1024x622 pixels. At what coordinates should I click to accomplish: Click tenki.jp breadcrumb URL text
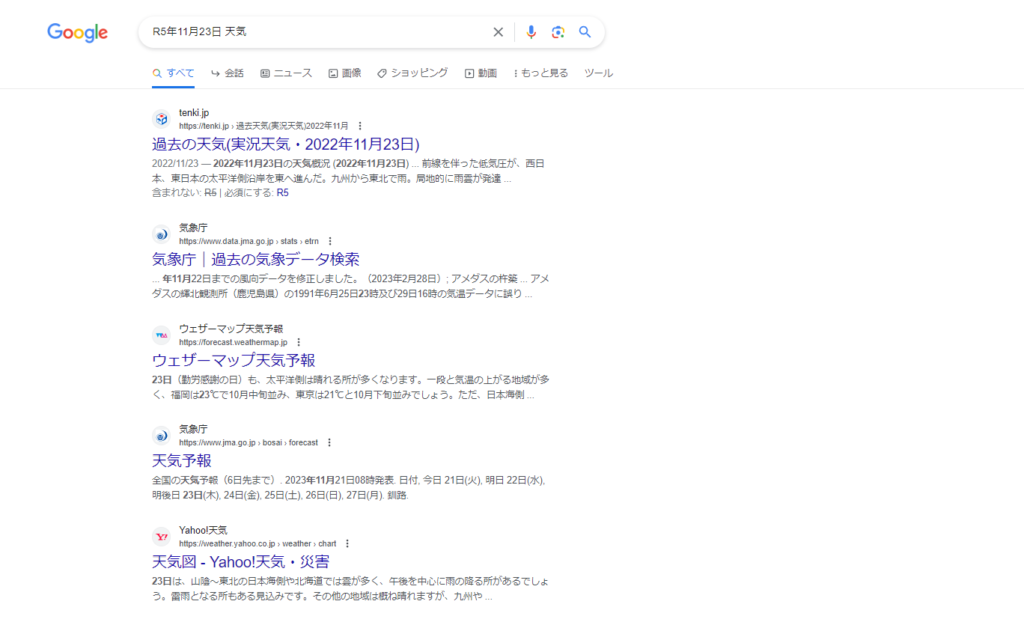pos(264,126)
